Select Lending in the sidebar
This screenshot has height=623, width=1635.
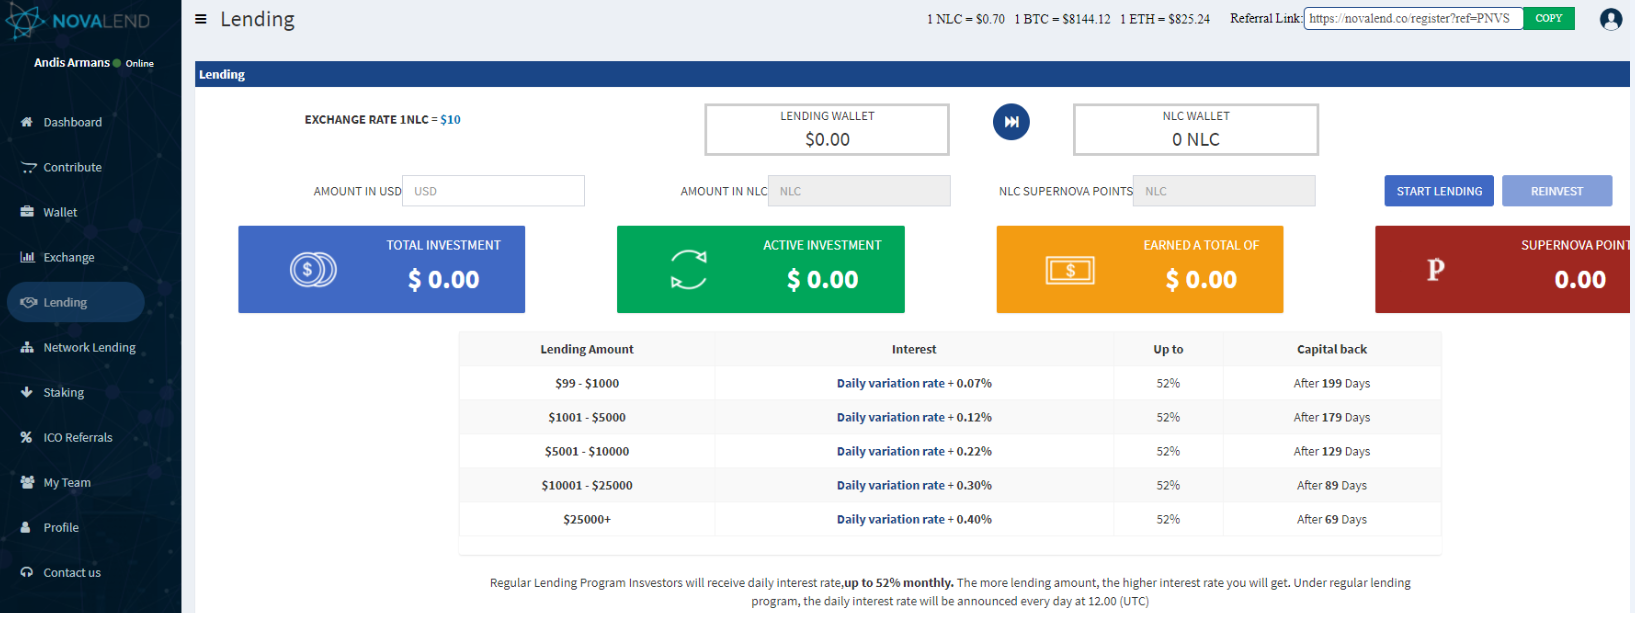76,302
